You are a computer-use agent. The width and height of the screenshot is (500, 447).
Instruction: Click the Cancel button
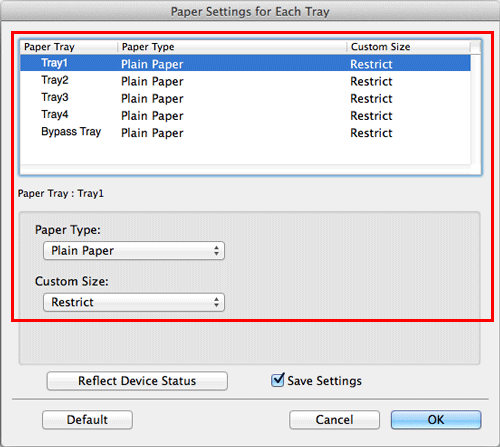(334, 420)
